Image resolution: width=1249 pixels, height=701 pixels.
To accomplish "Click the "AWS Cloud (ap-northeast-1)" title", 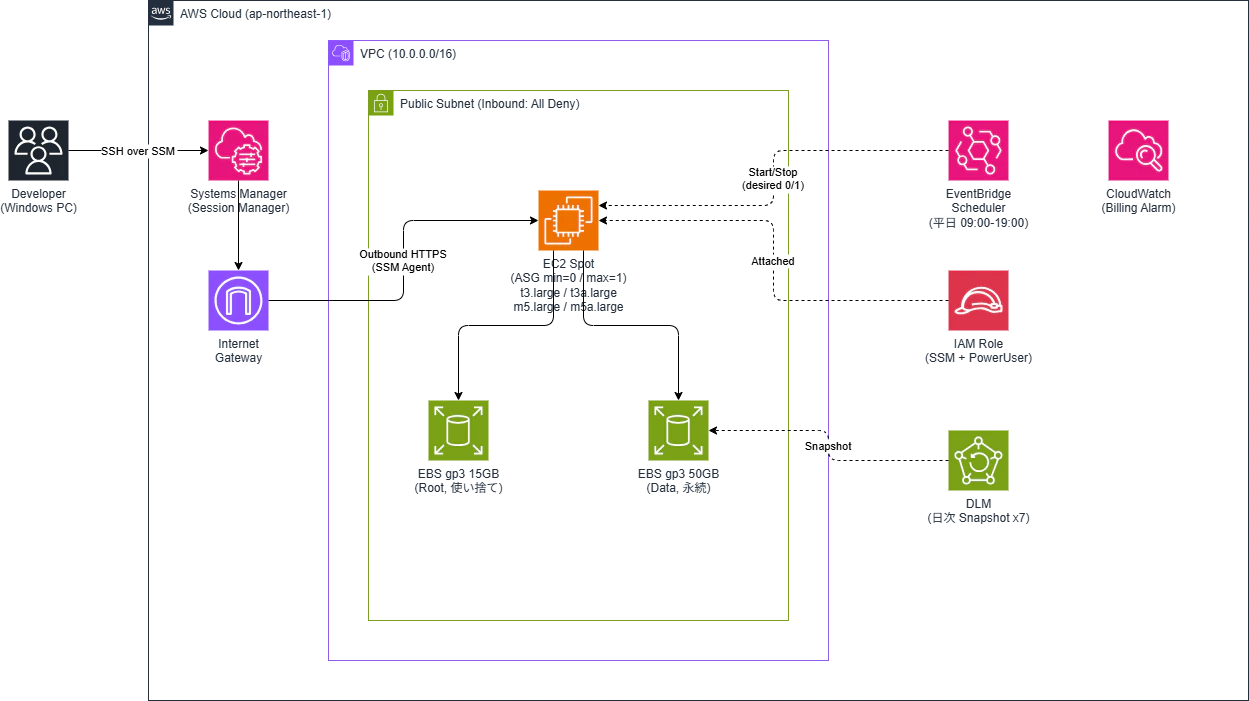I will pyautogui.click(x=255, y=13).
